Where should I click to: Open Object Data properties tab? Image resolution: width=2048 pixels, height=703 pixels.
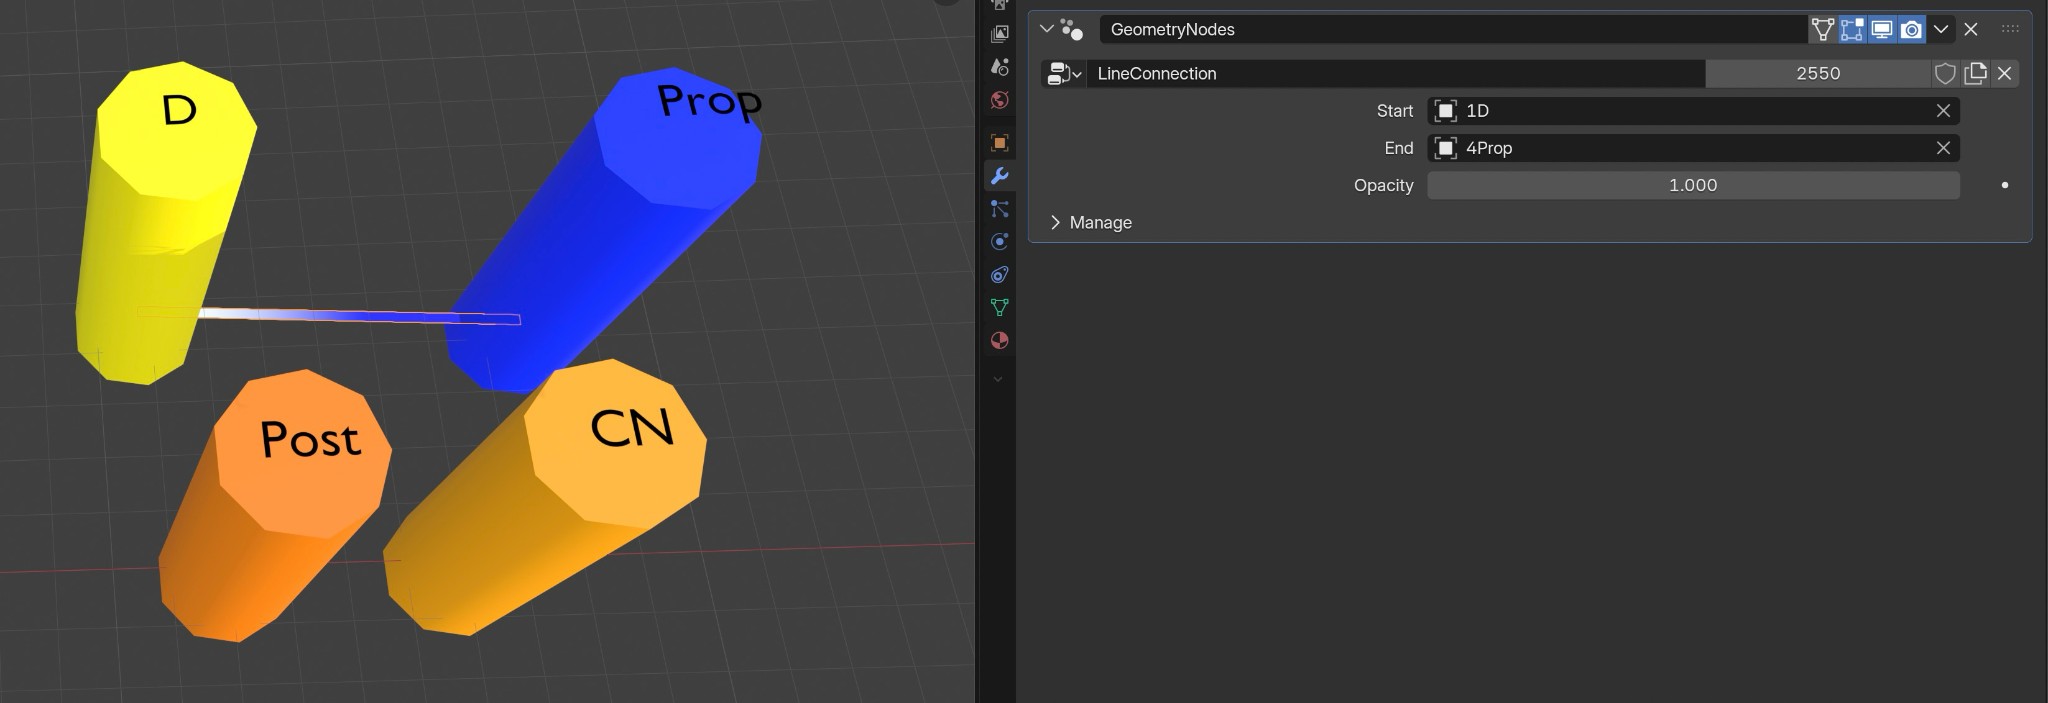pos(999,308)
